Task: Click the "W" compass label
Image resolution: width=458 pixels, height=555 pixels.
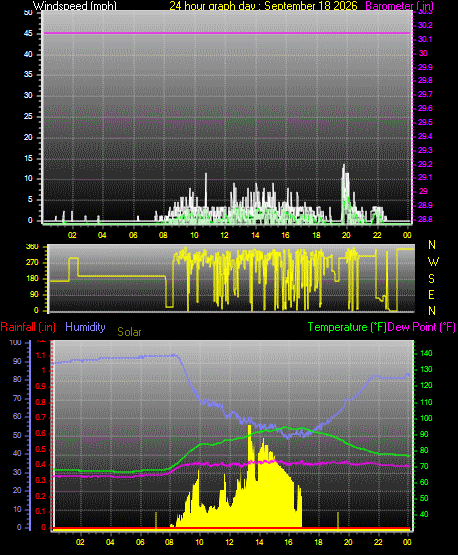Action: point(433,262)
